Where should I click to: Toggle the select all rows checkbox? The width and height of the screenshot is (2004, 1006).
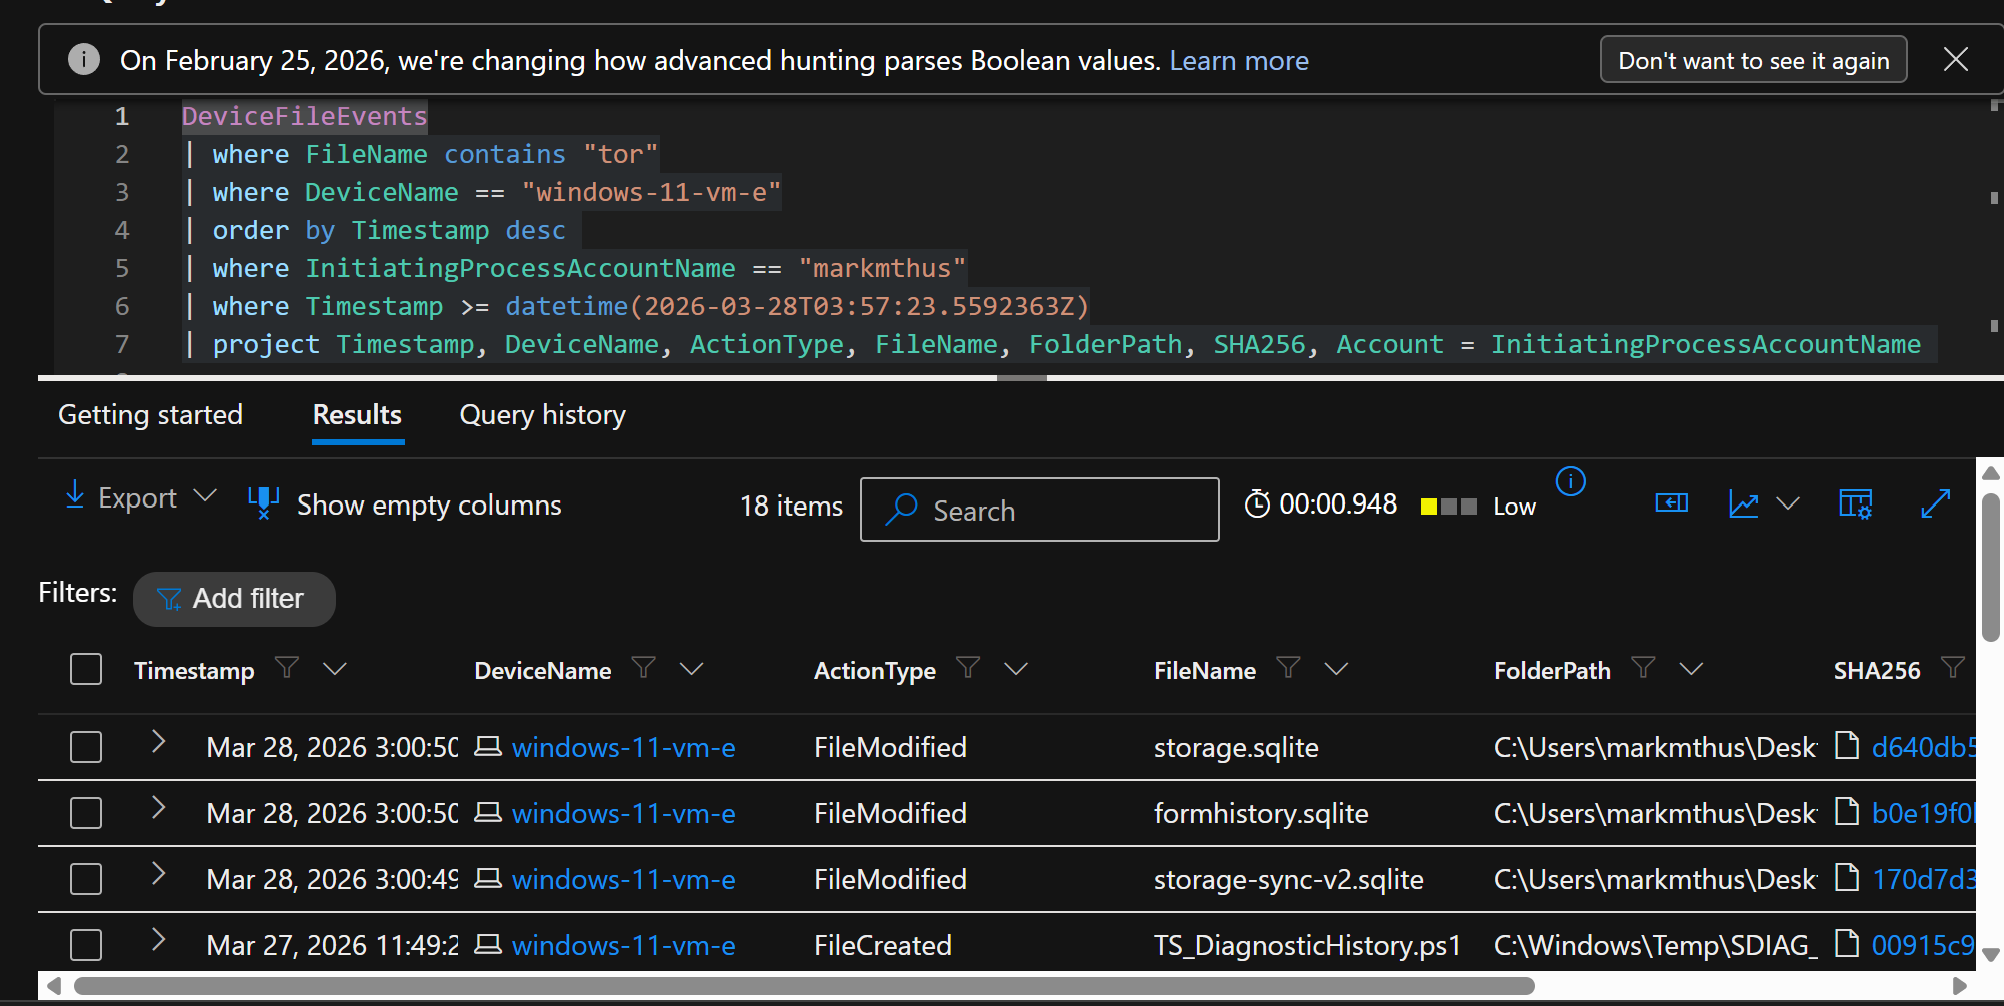coord(86,669)
